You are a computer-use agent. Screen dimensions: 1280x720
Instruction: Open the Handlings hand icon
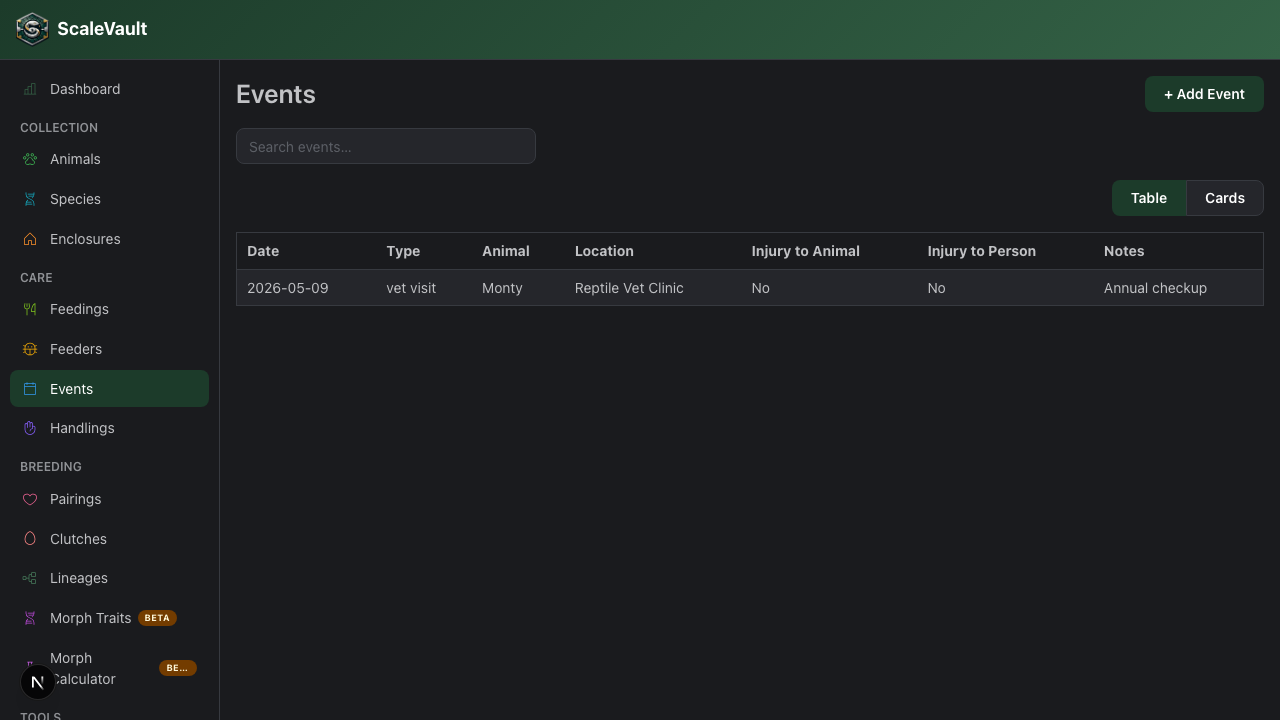[30, 428]
